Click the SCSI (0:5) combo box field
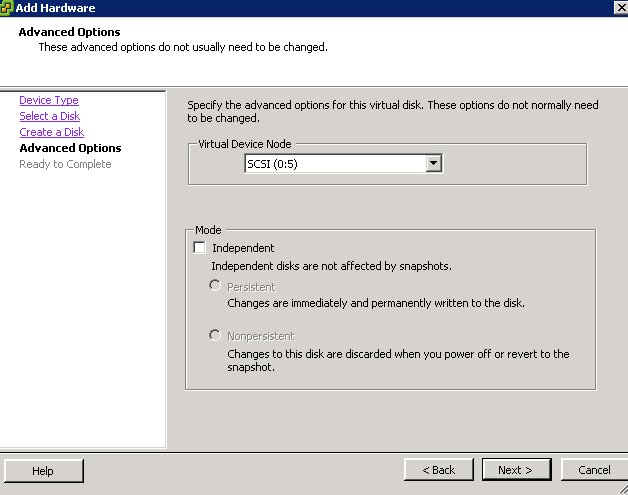The width and height of the screenshot is (628, 495). point(334,164)
